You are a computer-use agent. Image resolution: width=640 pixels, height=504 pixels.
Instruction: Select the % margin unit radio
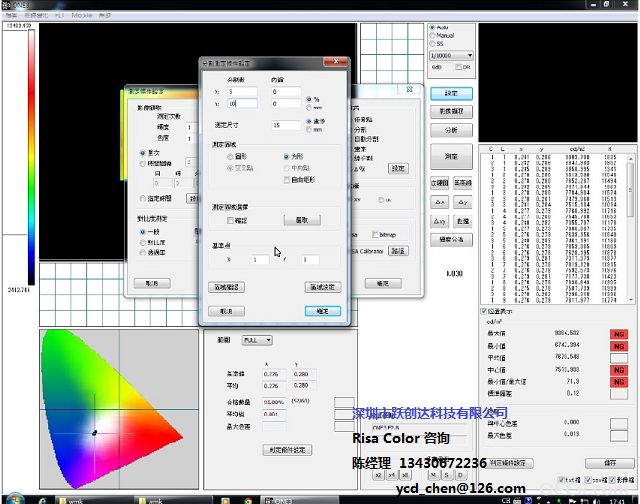tap(309, 99)
